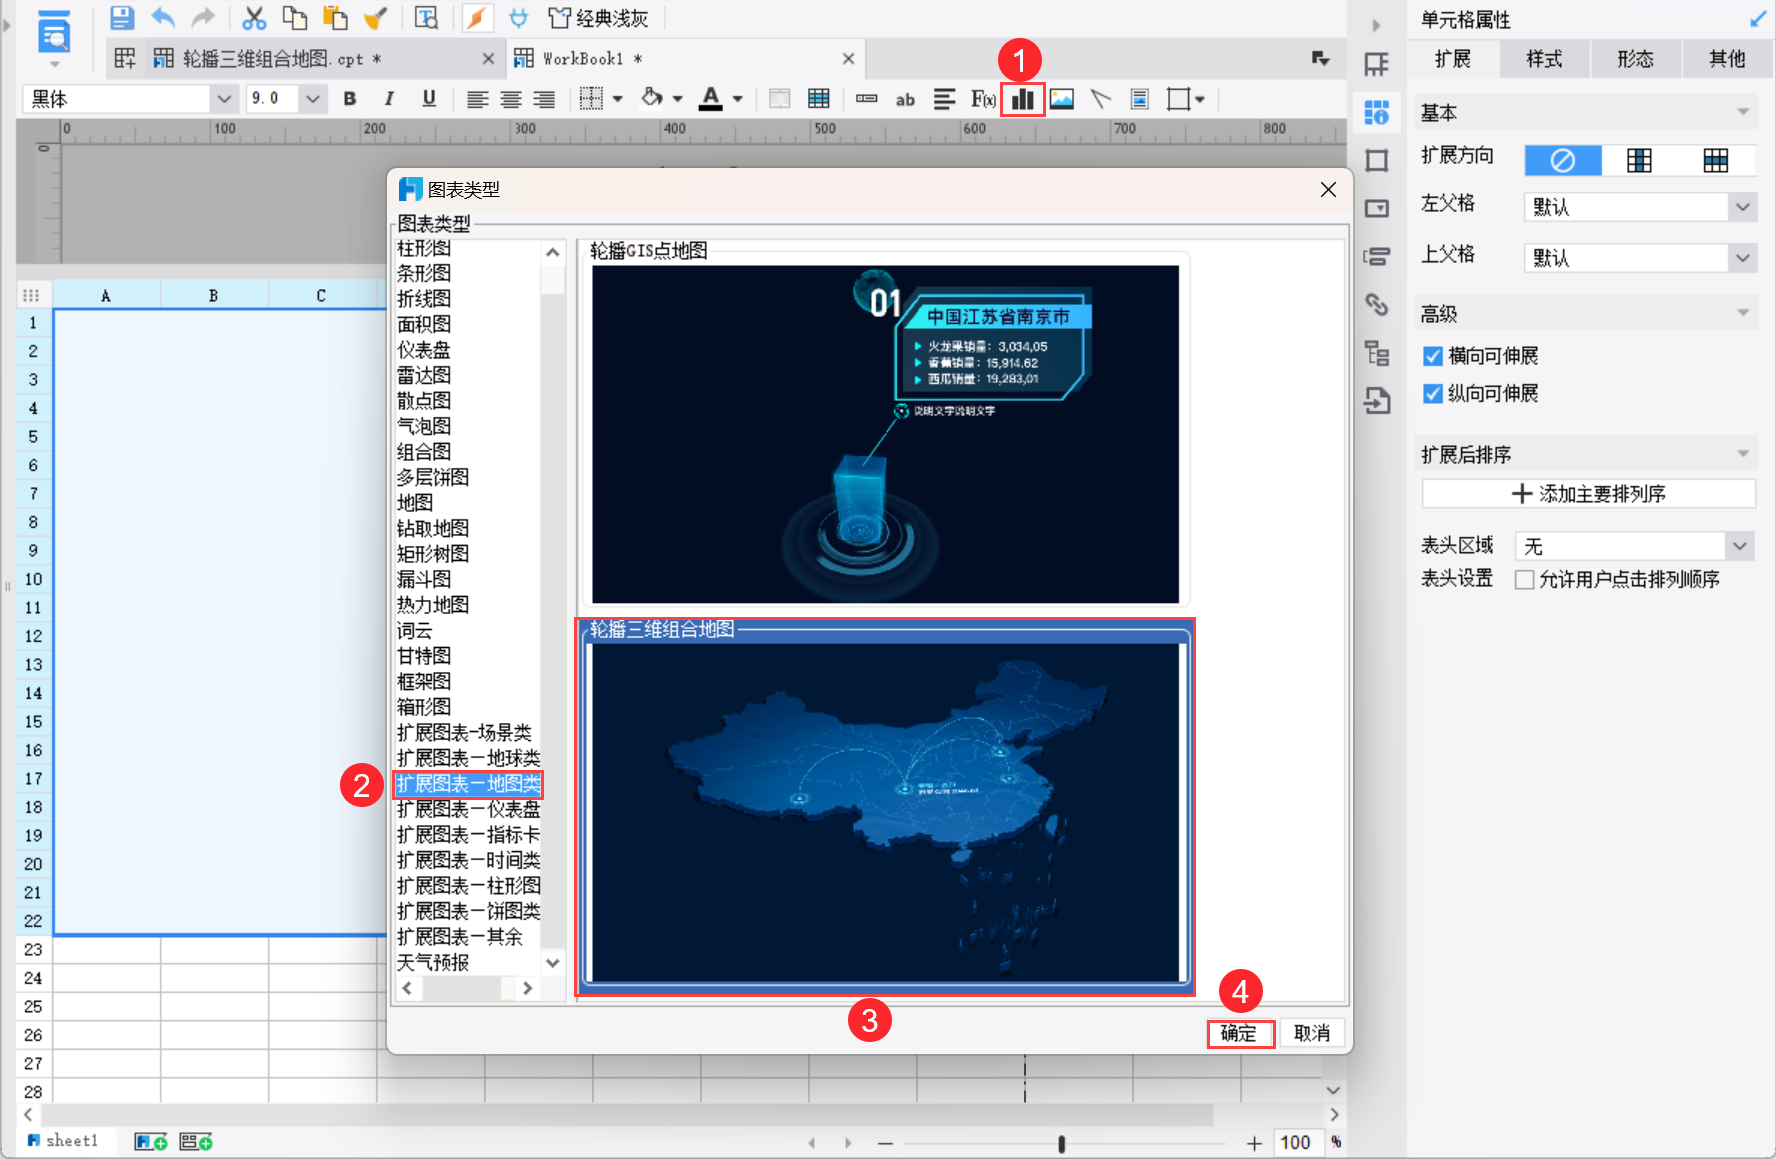Collapse the 高级 section
This screenshot has width=1776, height=1159.
tap(1743, 313)
